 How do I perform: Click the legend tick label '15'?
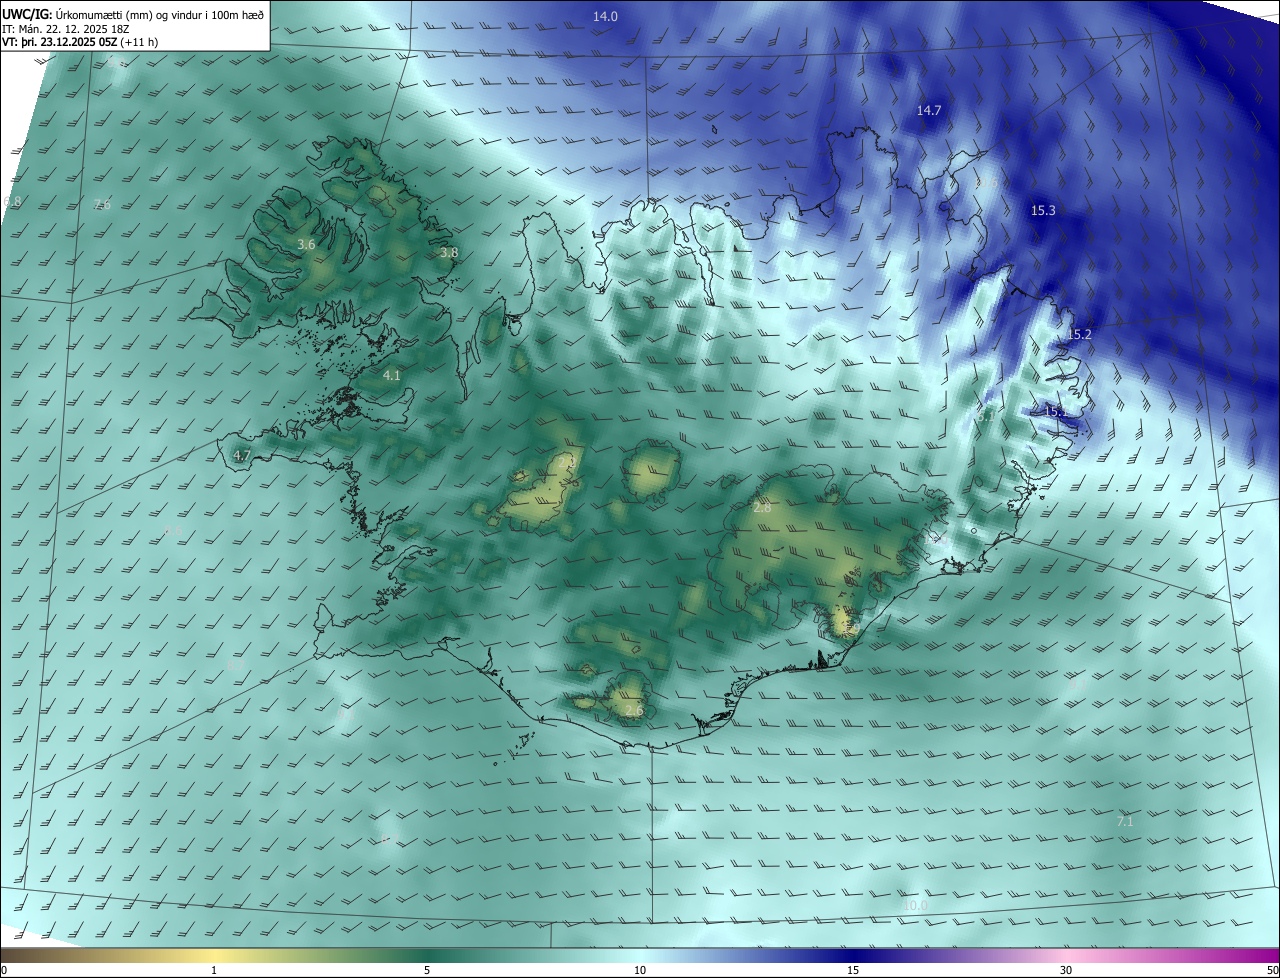[853, 970]
